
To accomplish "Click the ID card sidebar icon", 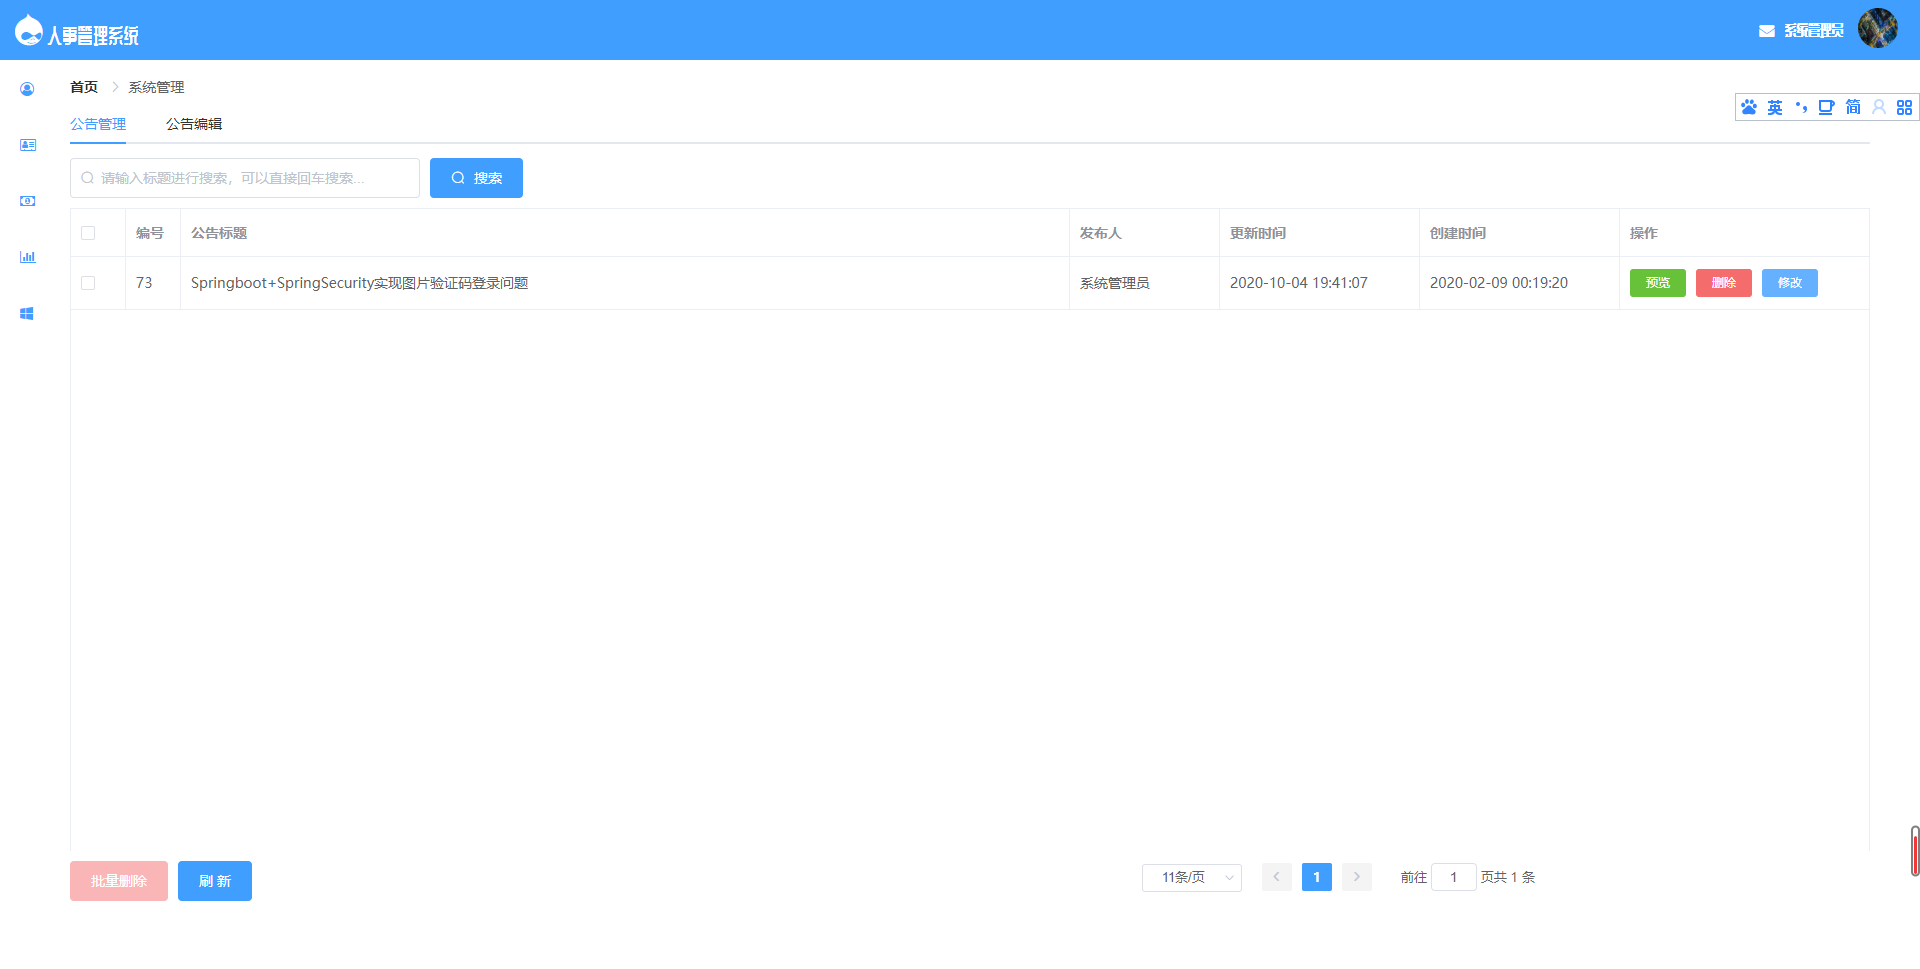I will [x=27, y=145].
